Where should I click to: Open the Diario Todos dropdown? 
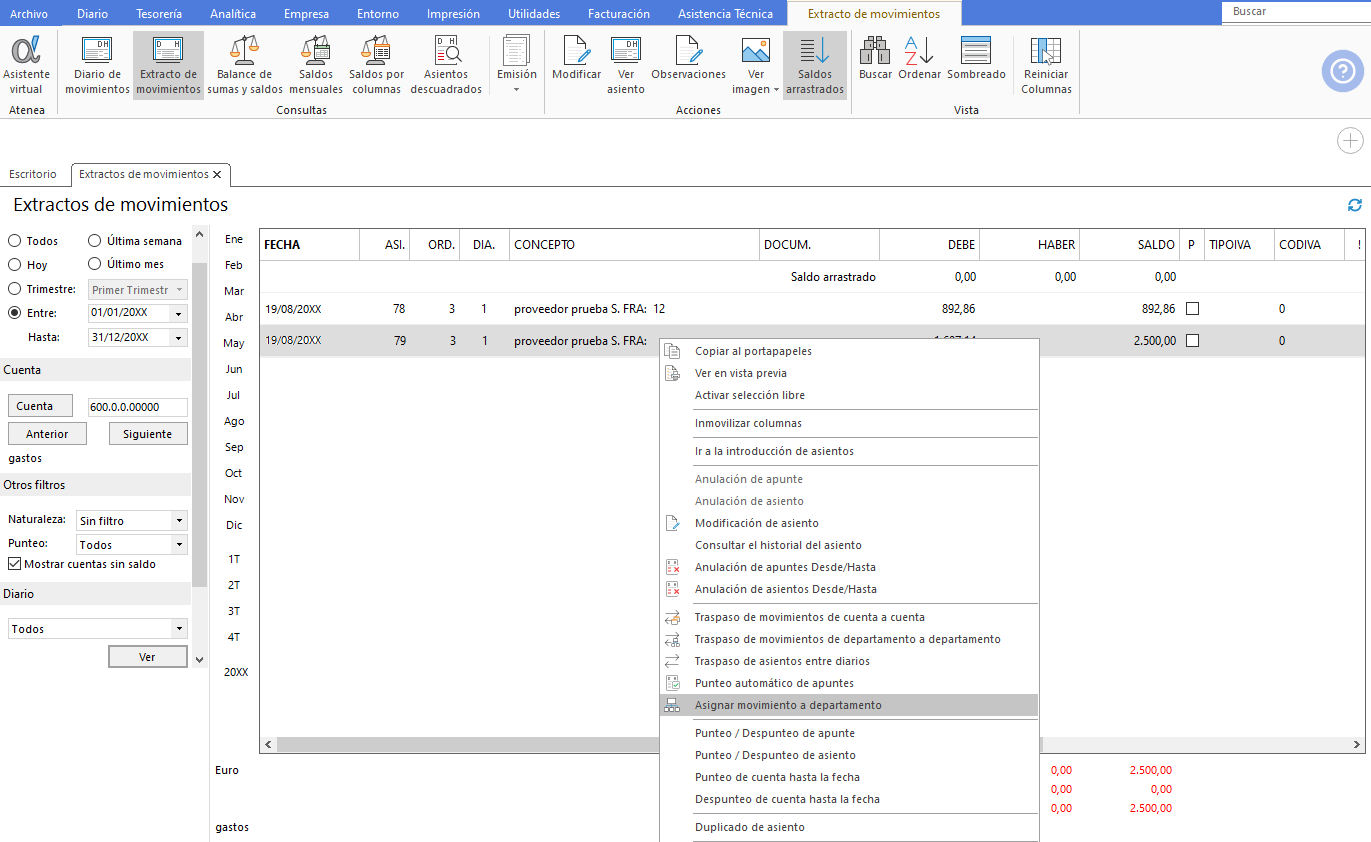179,629
